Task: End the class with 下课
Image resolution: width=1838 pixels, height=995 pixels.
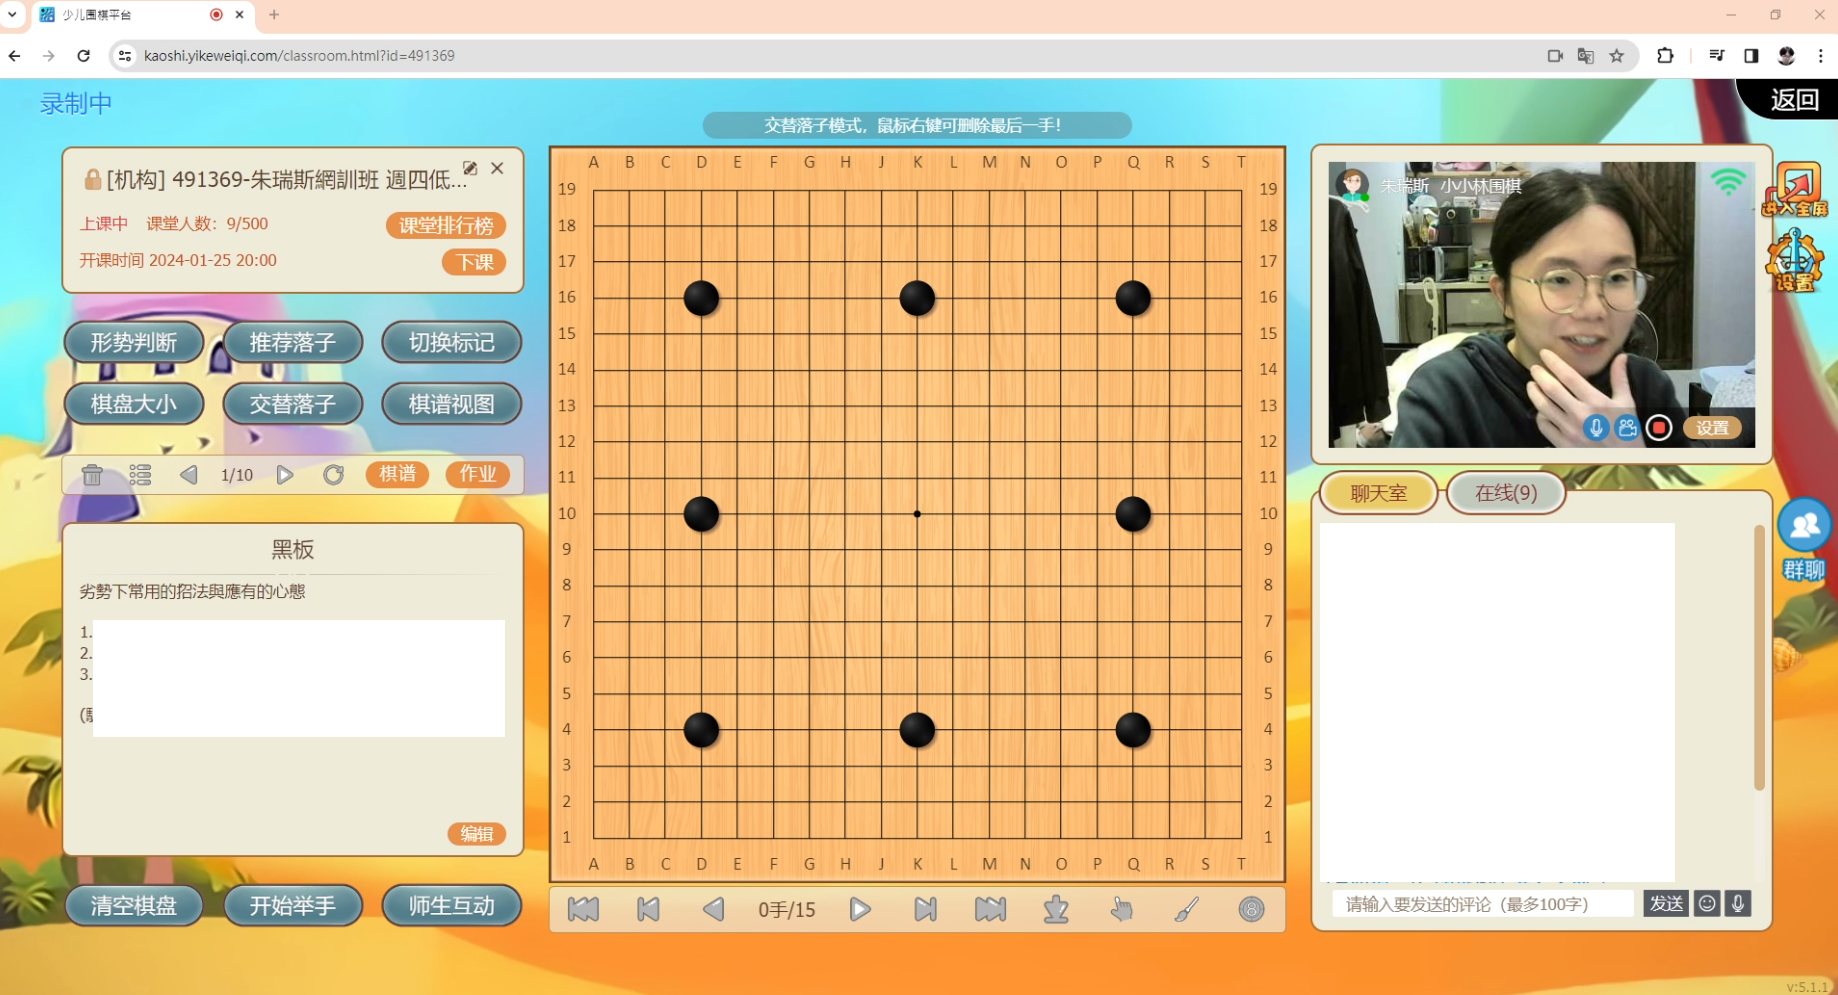Action: [474, 262]
